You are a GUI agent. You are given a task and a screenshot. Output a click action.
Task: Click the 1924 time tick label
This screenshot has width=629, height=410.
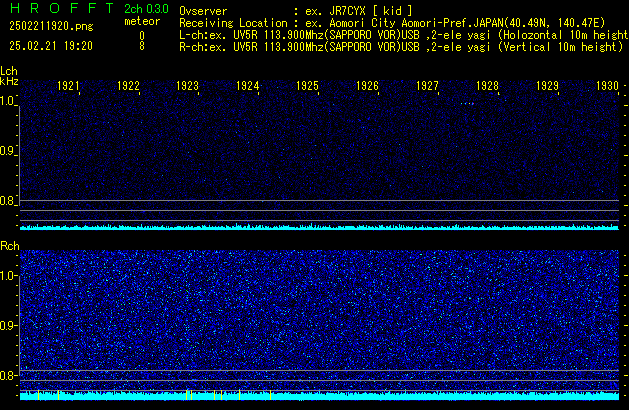point(248,86)
